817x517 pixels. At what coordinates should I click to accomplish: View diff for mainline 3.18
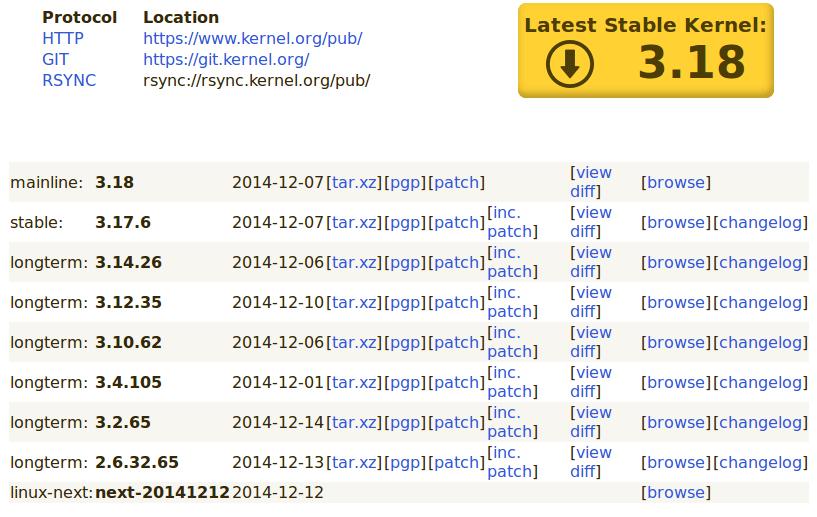click(x=591, y=182)
